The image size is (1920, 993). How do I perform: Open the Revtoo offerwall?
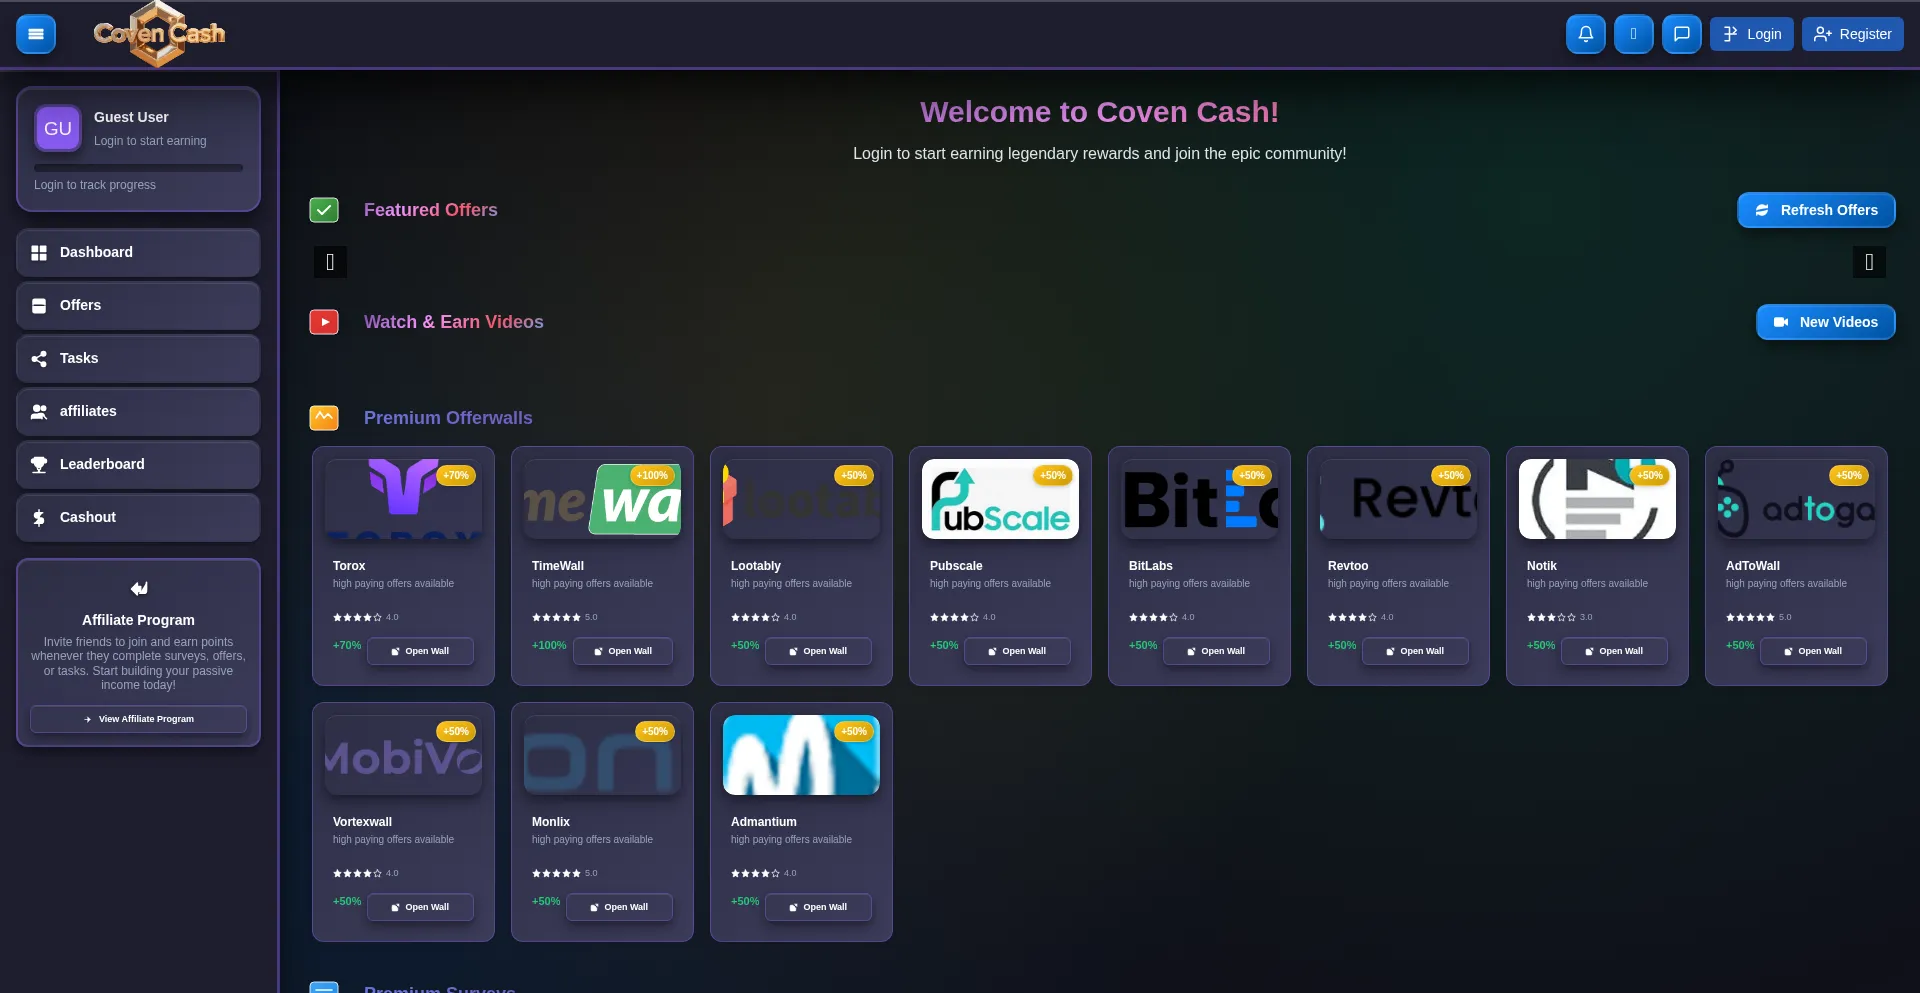[x=1415, y=651]
